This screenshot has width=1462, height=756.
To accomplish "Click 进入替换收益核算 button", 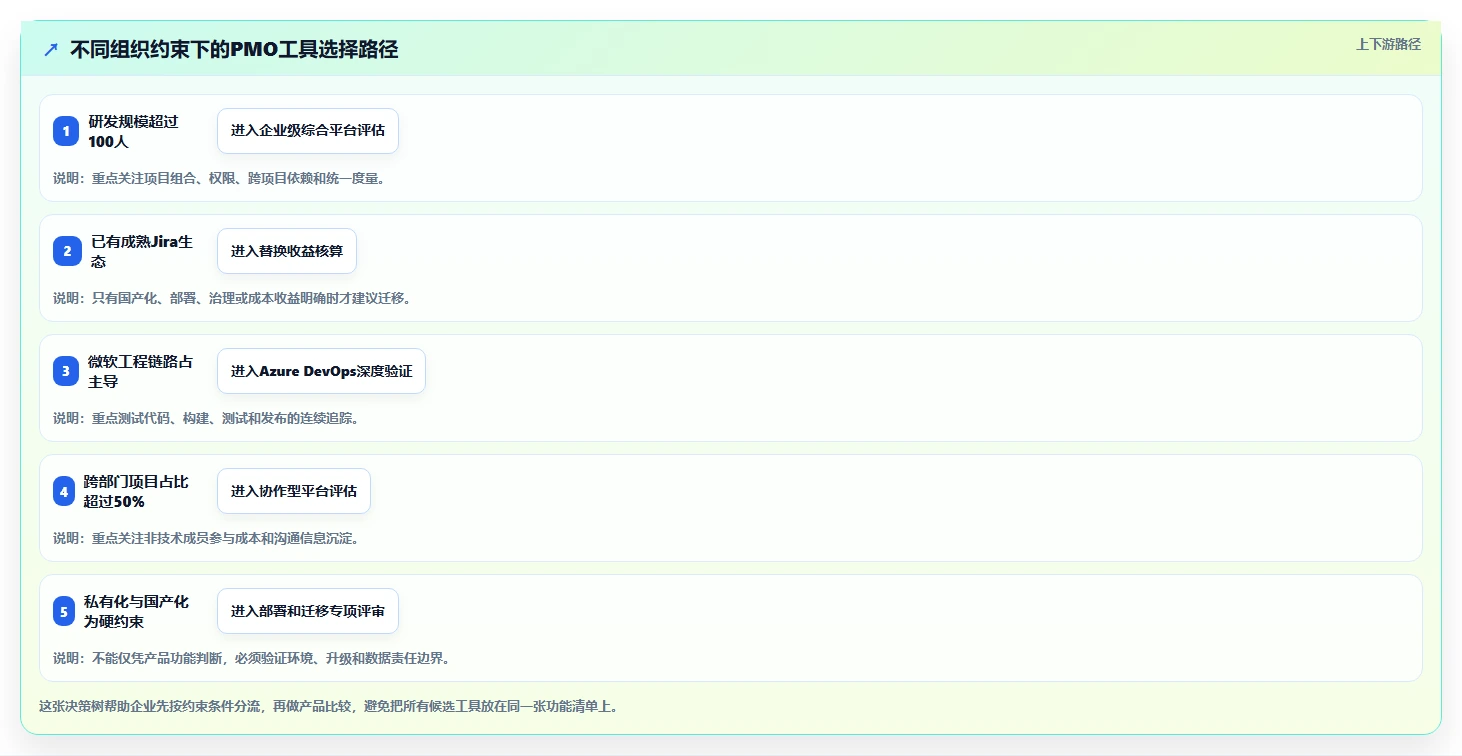I will coord(287,251).
